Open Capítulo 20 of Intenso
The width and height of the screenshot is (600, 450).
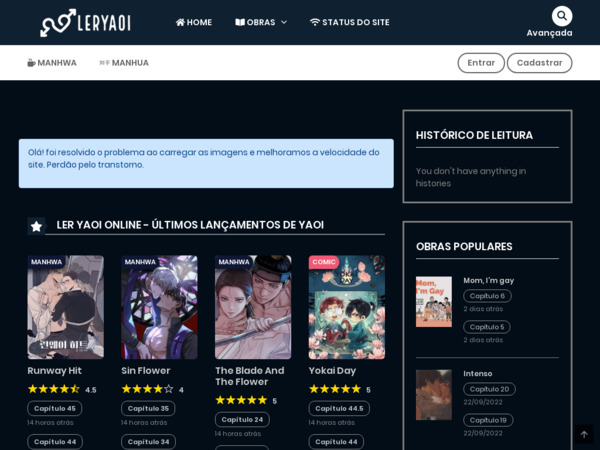tap(489, 389)
